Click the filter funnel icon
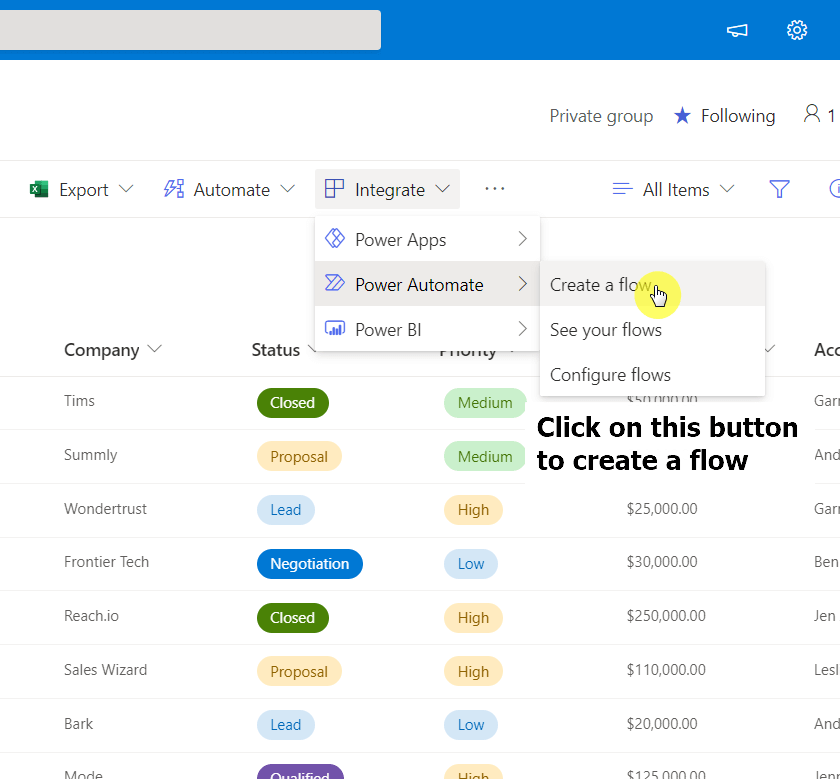Image resolution: width=840 pixels, height=779 pixels. pyautogui.click(x=779, y=189)
